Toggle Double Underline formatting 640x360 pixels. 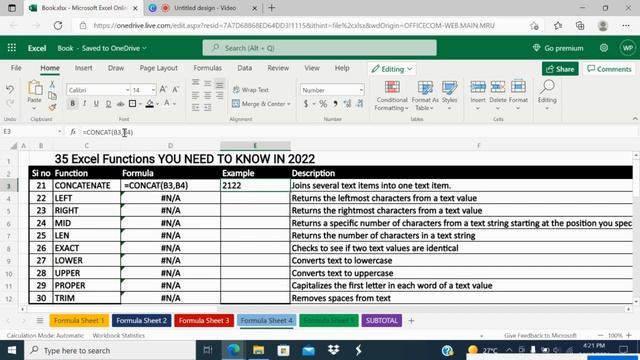(108, 104)
